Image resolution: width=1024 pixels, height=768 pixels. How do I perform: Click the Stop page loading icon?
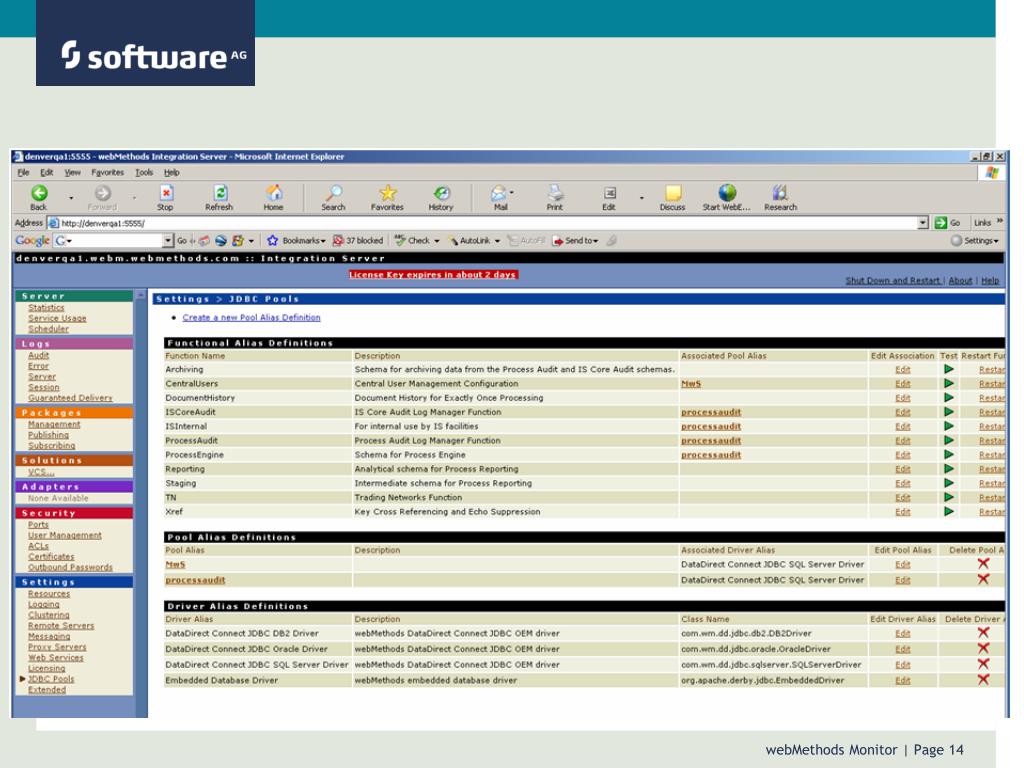(167, 193)
